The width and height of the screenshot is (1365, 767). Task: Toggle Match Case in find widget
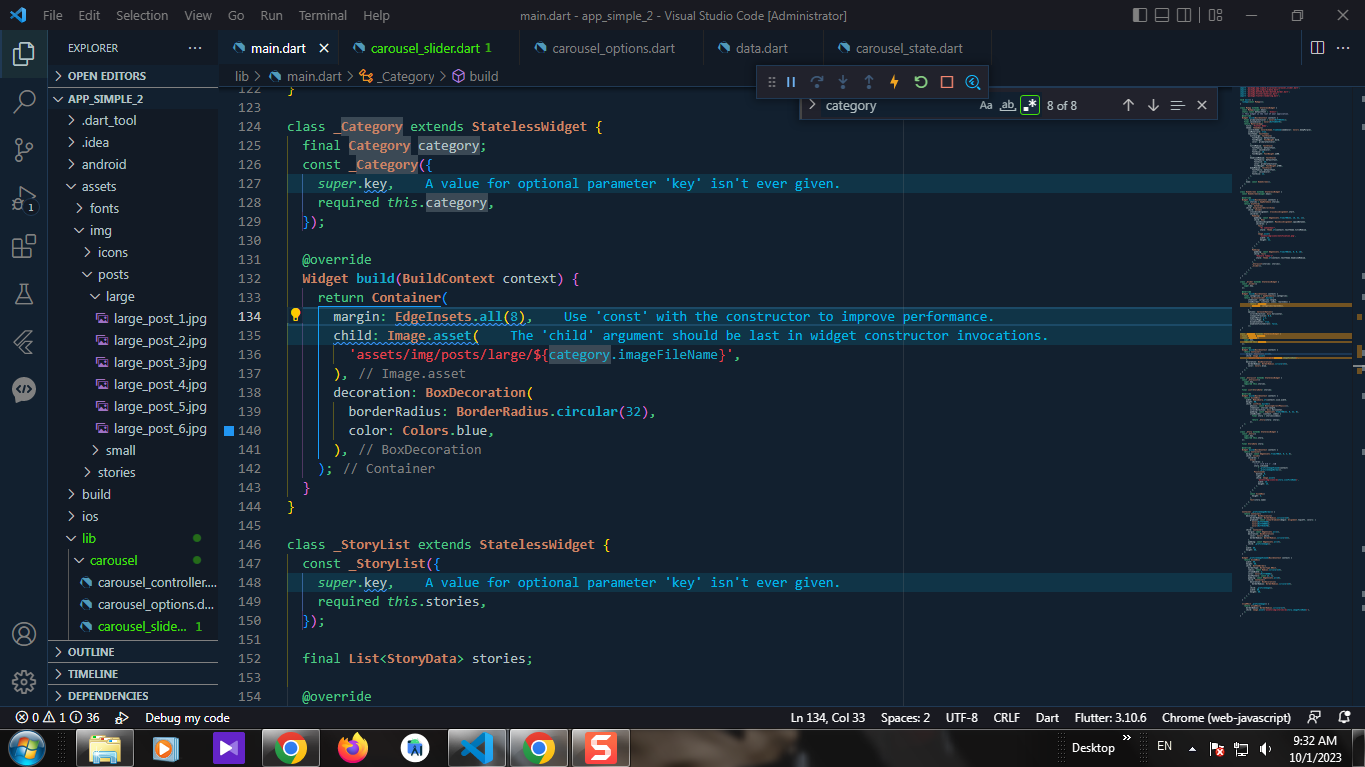986,105
